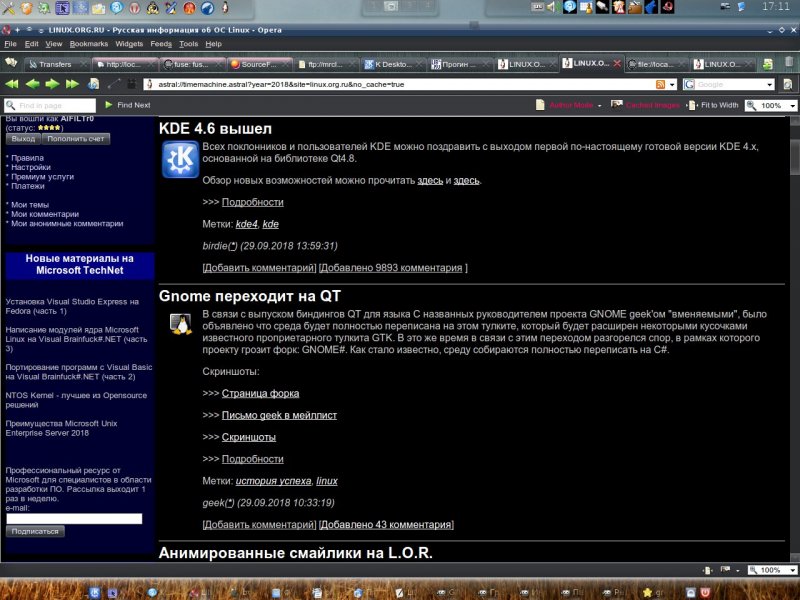Click the Пополнить счет button
The image size is (800, 600).
(76, 139)
